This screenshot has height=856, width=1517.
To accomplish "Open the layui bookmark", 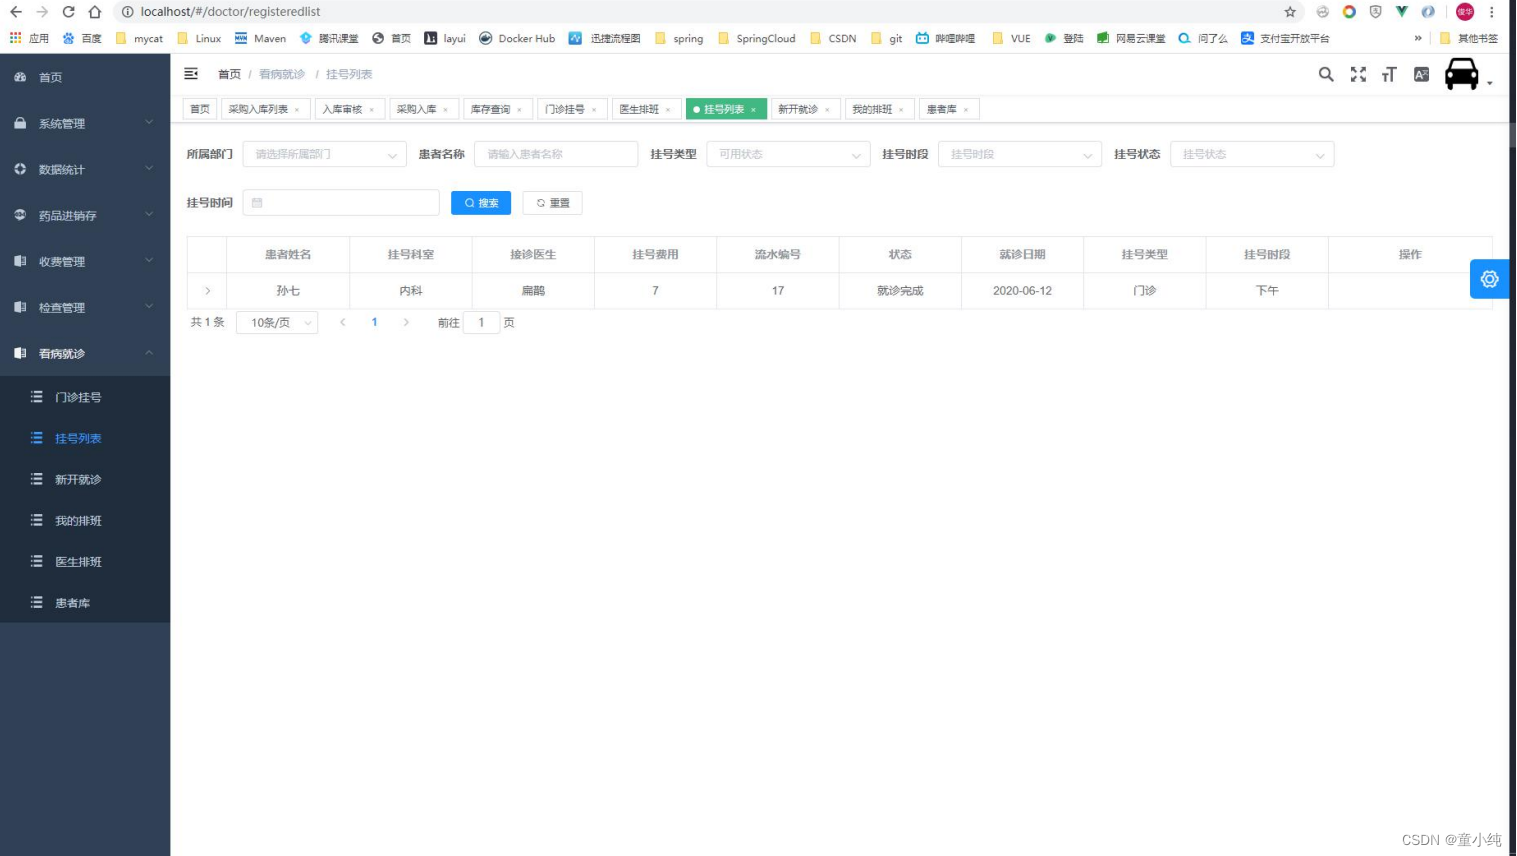I will [445, 38].
